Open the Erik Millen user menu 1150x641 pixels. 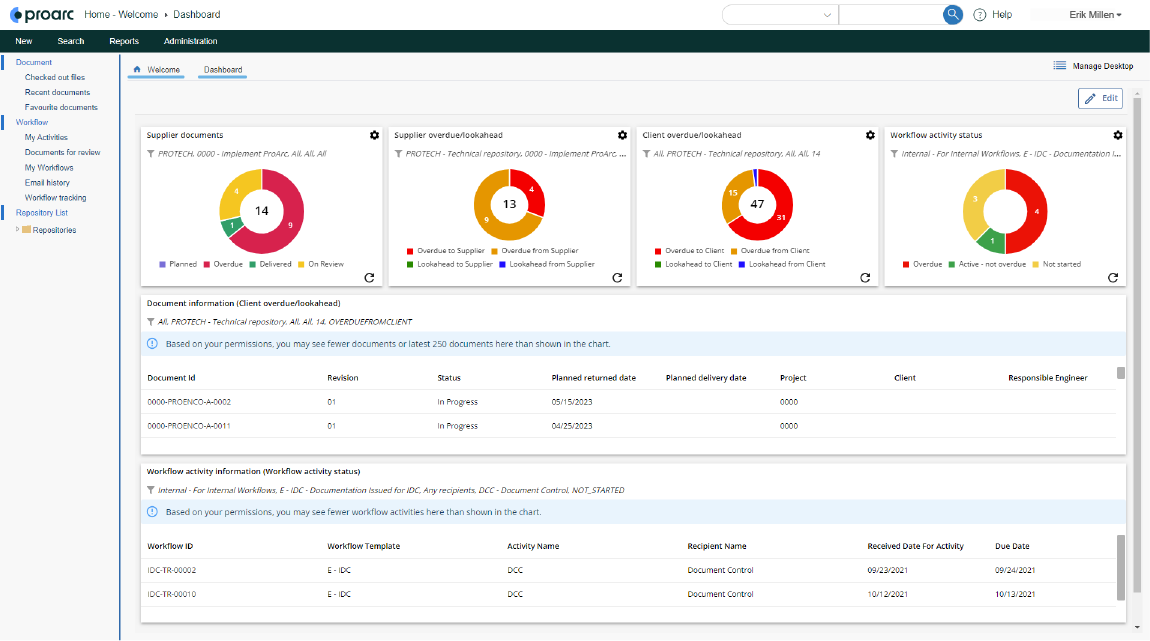coord(1091,14)
